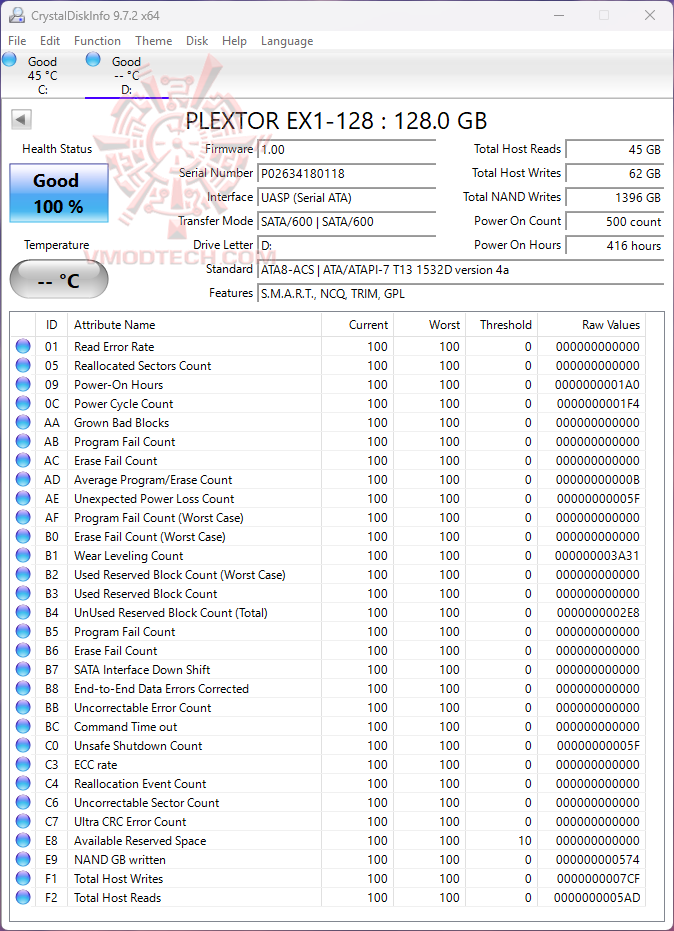Select the Used Reserved Block Count (Worst Case) row
This screenshot has height=931, width=674.
pyautogui.click(x=328, y=574)
